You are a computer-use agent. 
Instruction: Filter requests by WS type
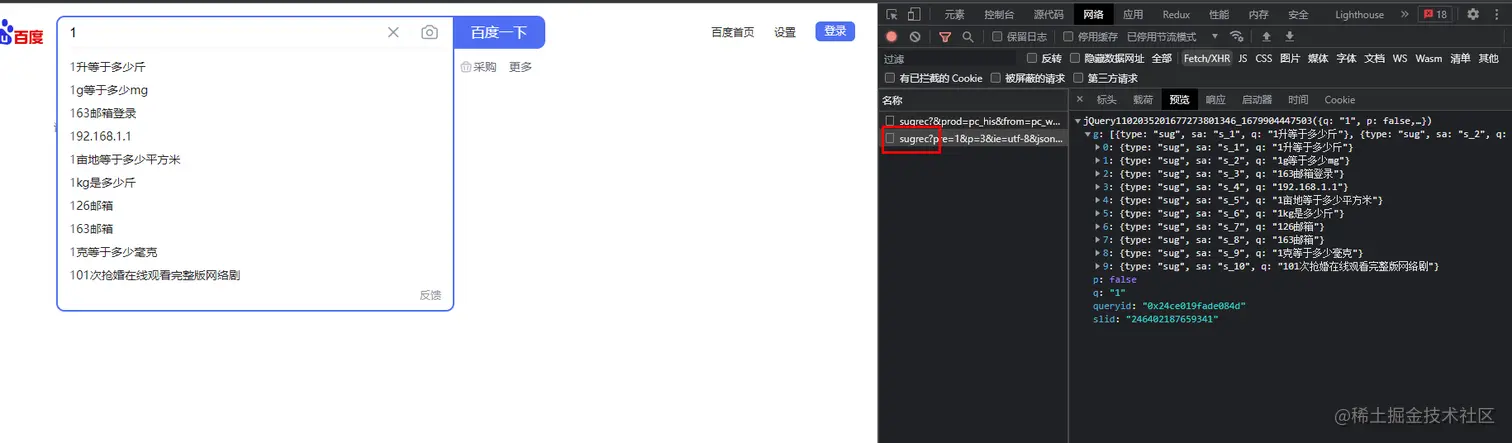(1400, 58)
